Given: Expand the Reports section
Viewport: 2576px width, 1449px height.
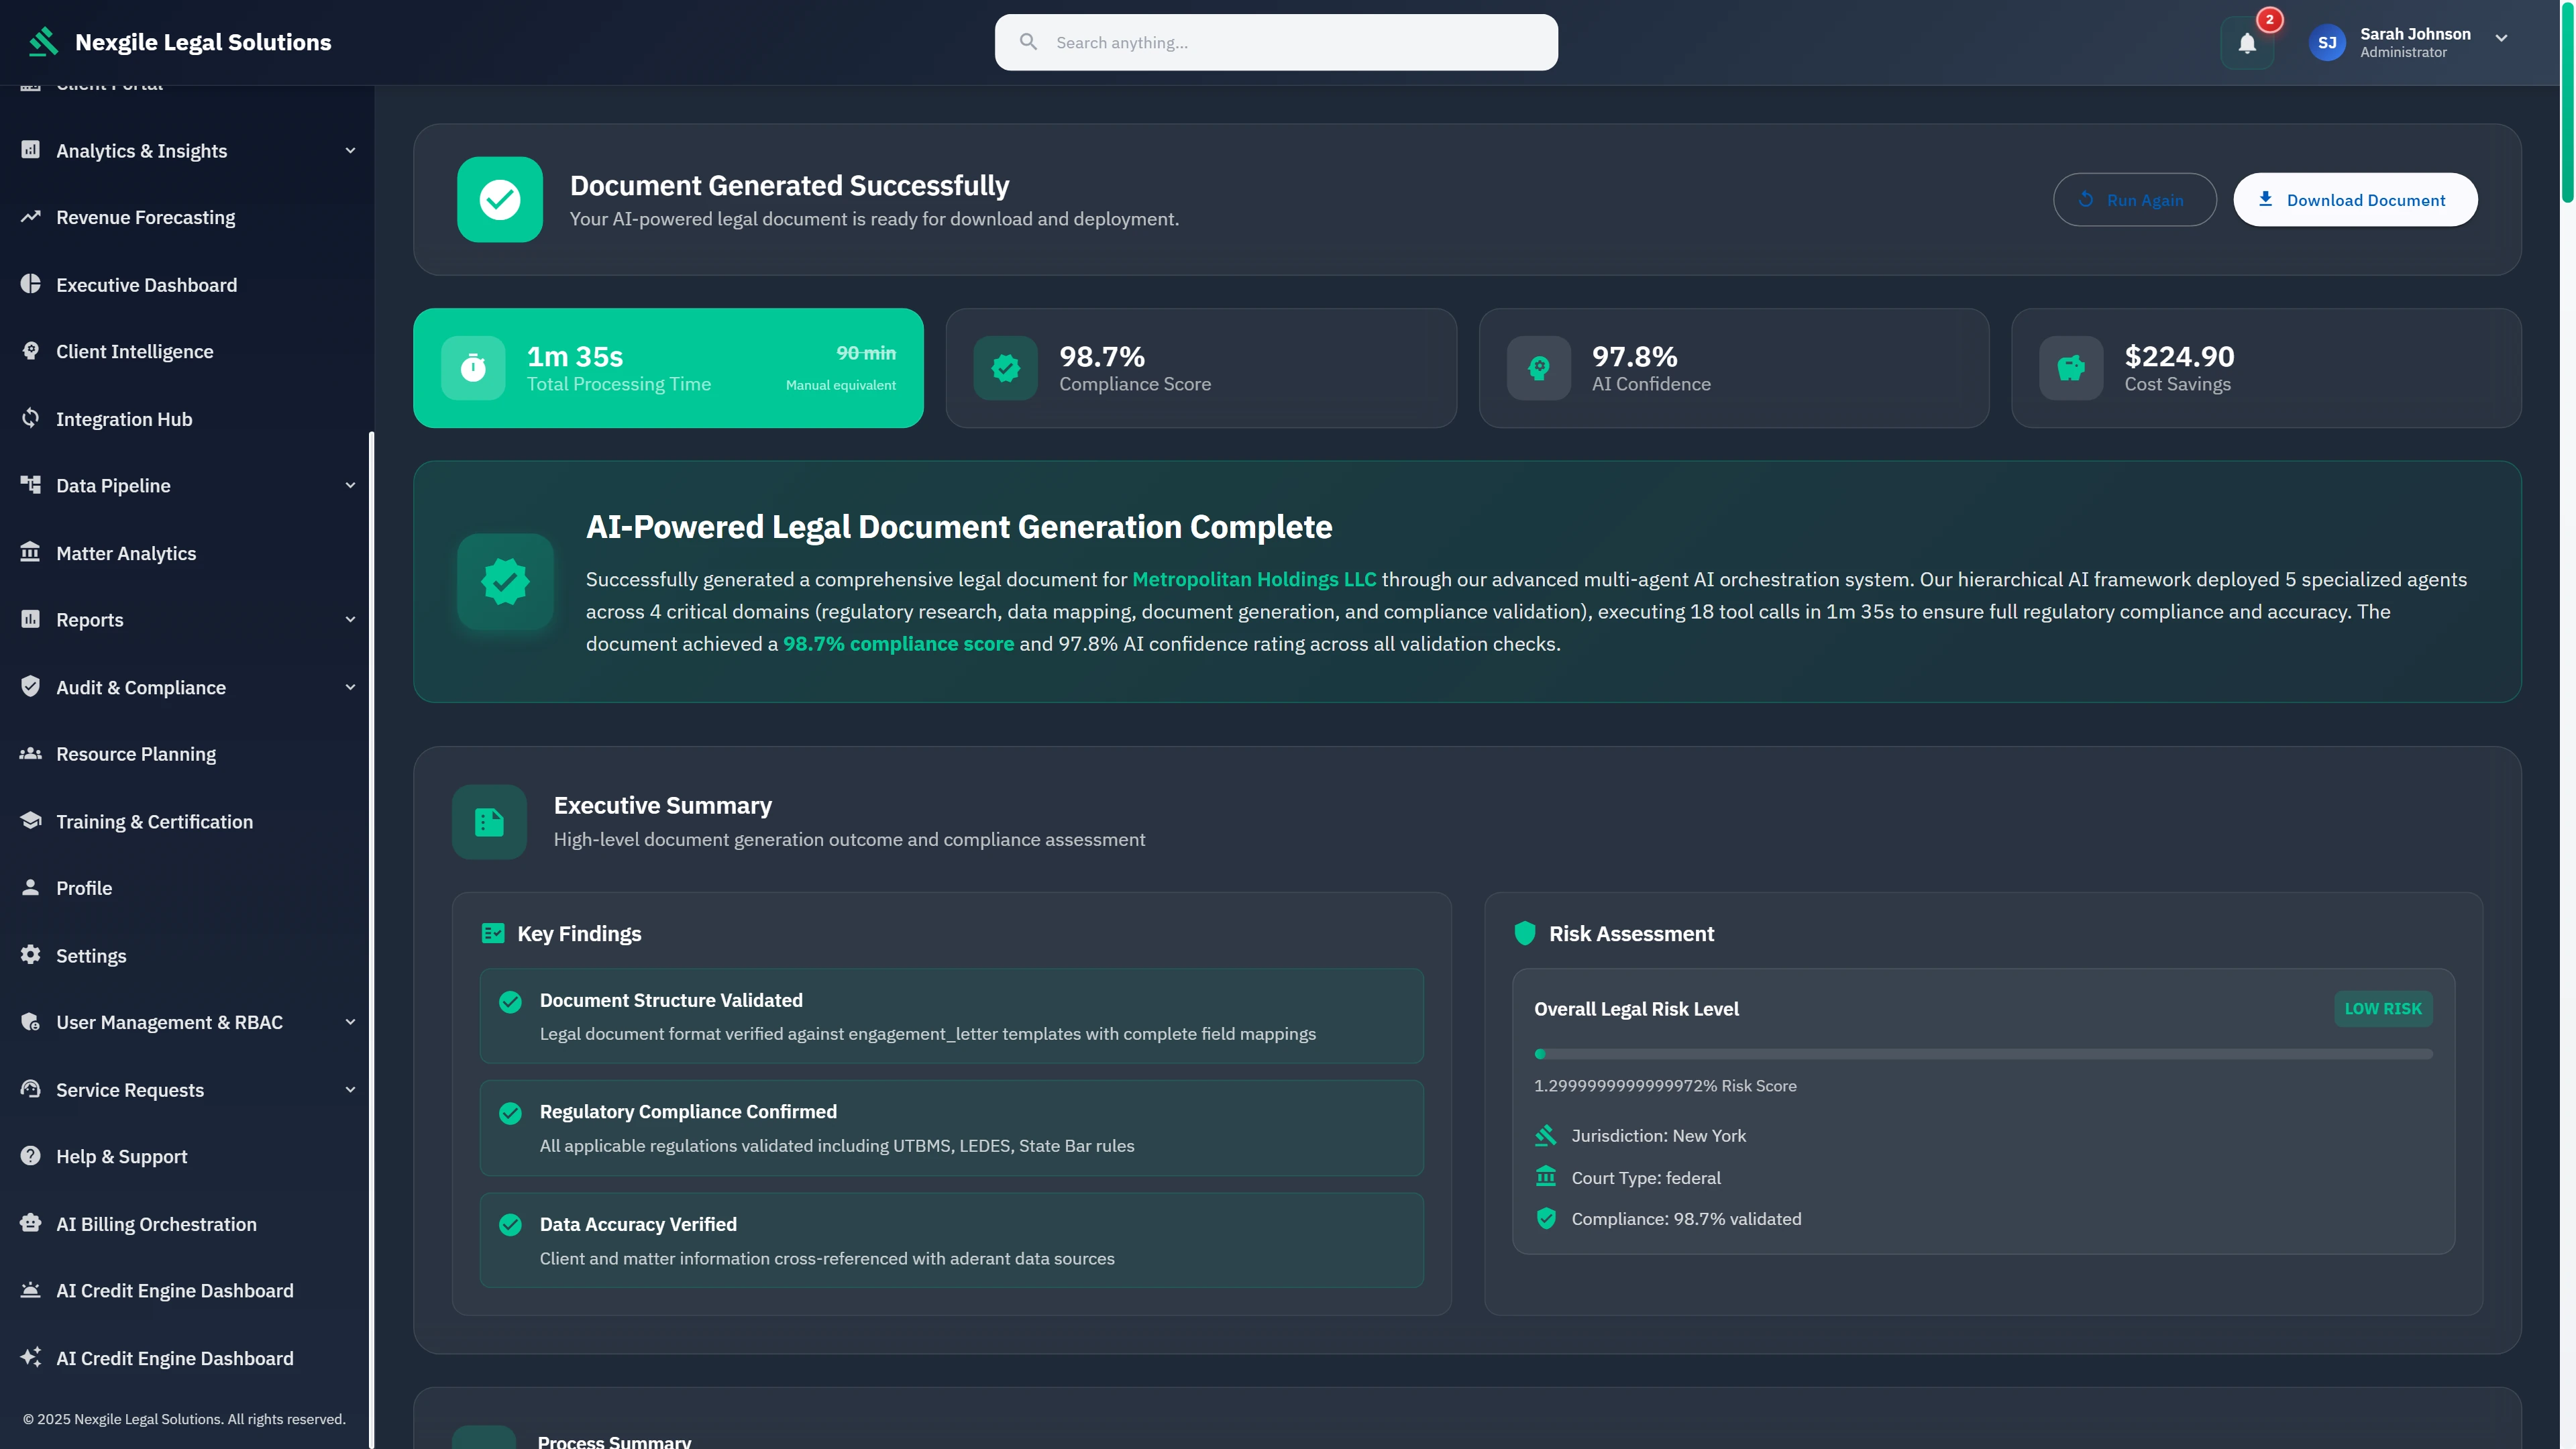Looking at the screenshot, I should pyautogui.click(x=350, y=619).
